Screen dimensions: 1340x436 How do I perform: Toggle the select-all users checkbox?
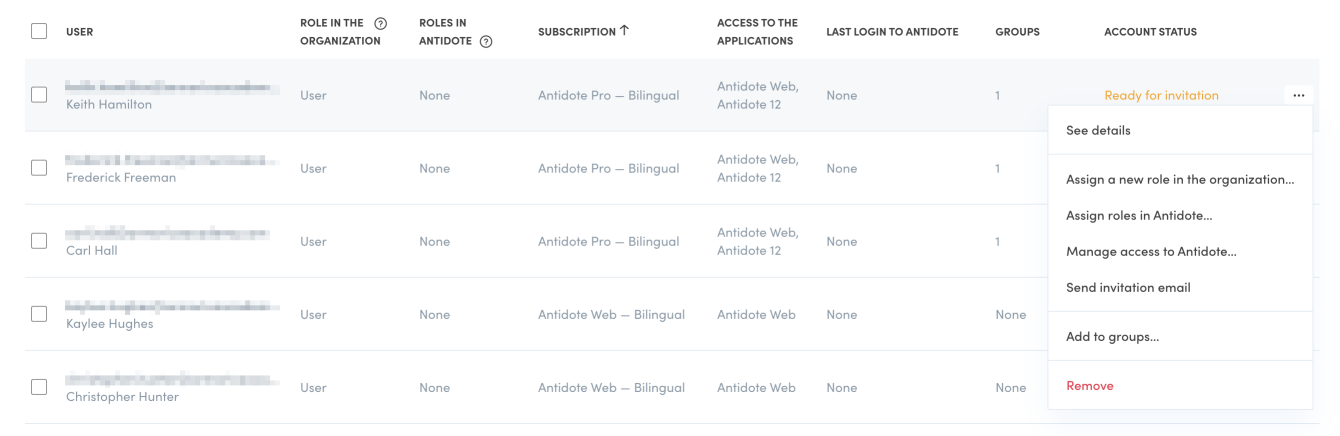click(x=39, y=31)
